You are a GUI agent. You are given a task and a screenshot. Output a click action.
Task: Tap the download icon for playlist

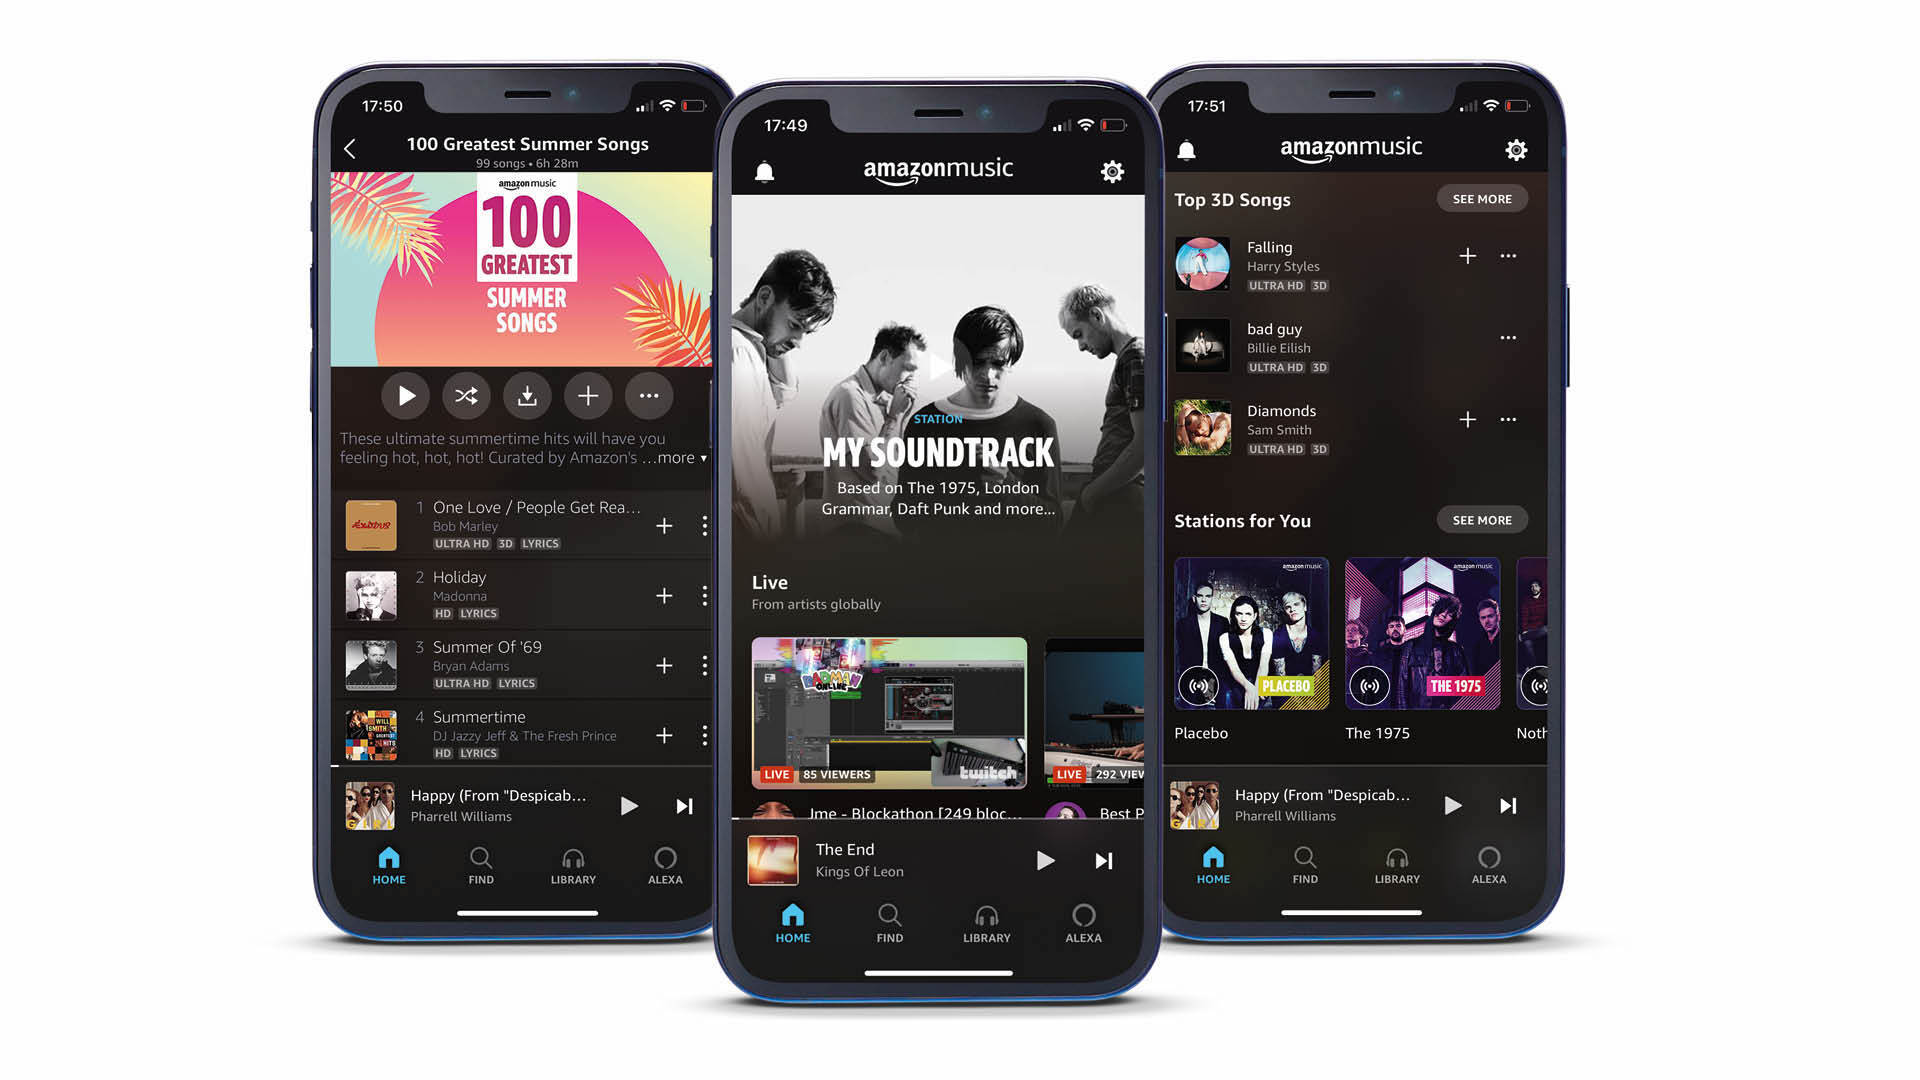tap(526, 397)
